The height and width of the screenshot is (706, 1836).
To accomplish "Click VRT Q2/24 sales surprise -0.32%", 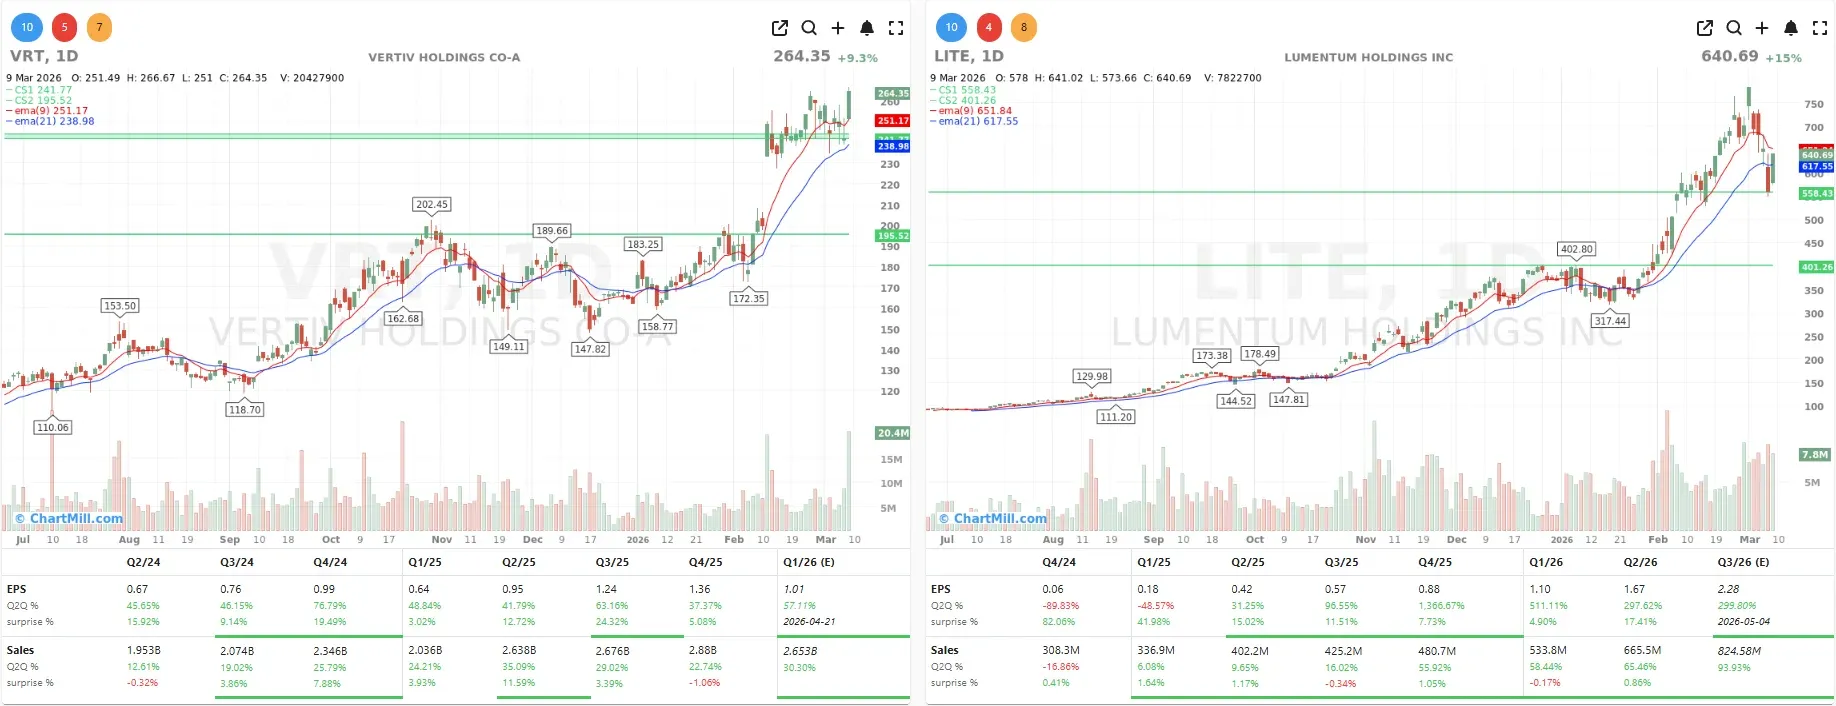I will click(143, 683).
